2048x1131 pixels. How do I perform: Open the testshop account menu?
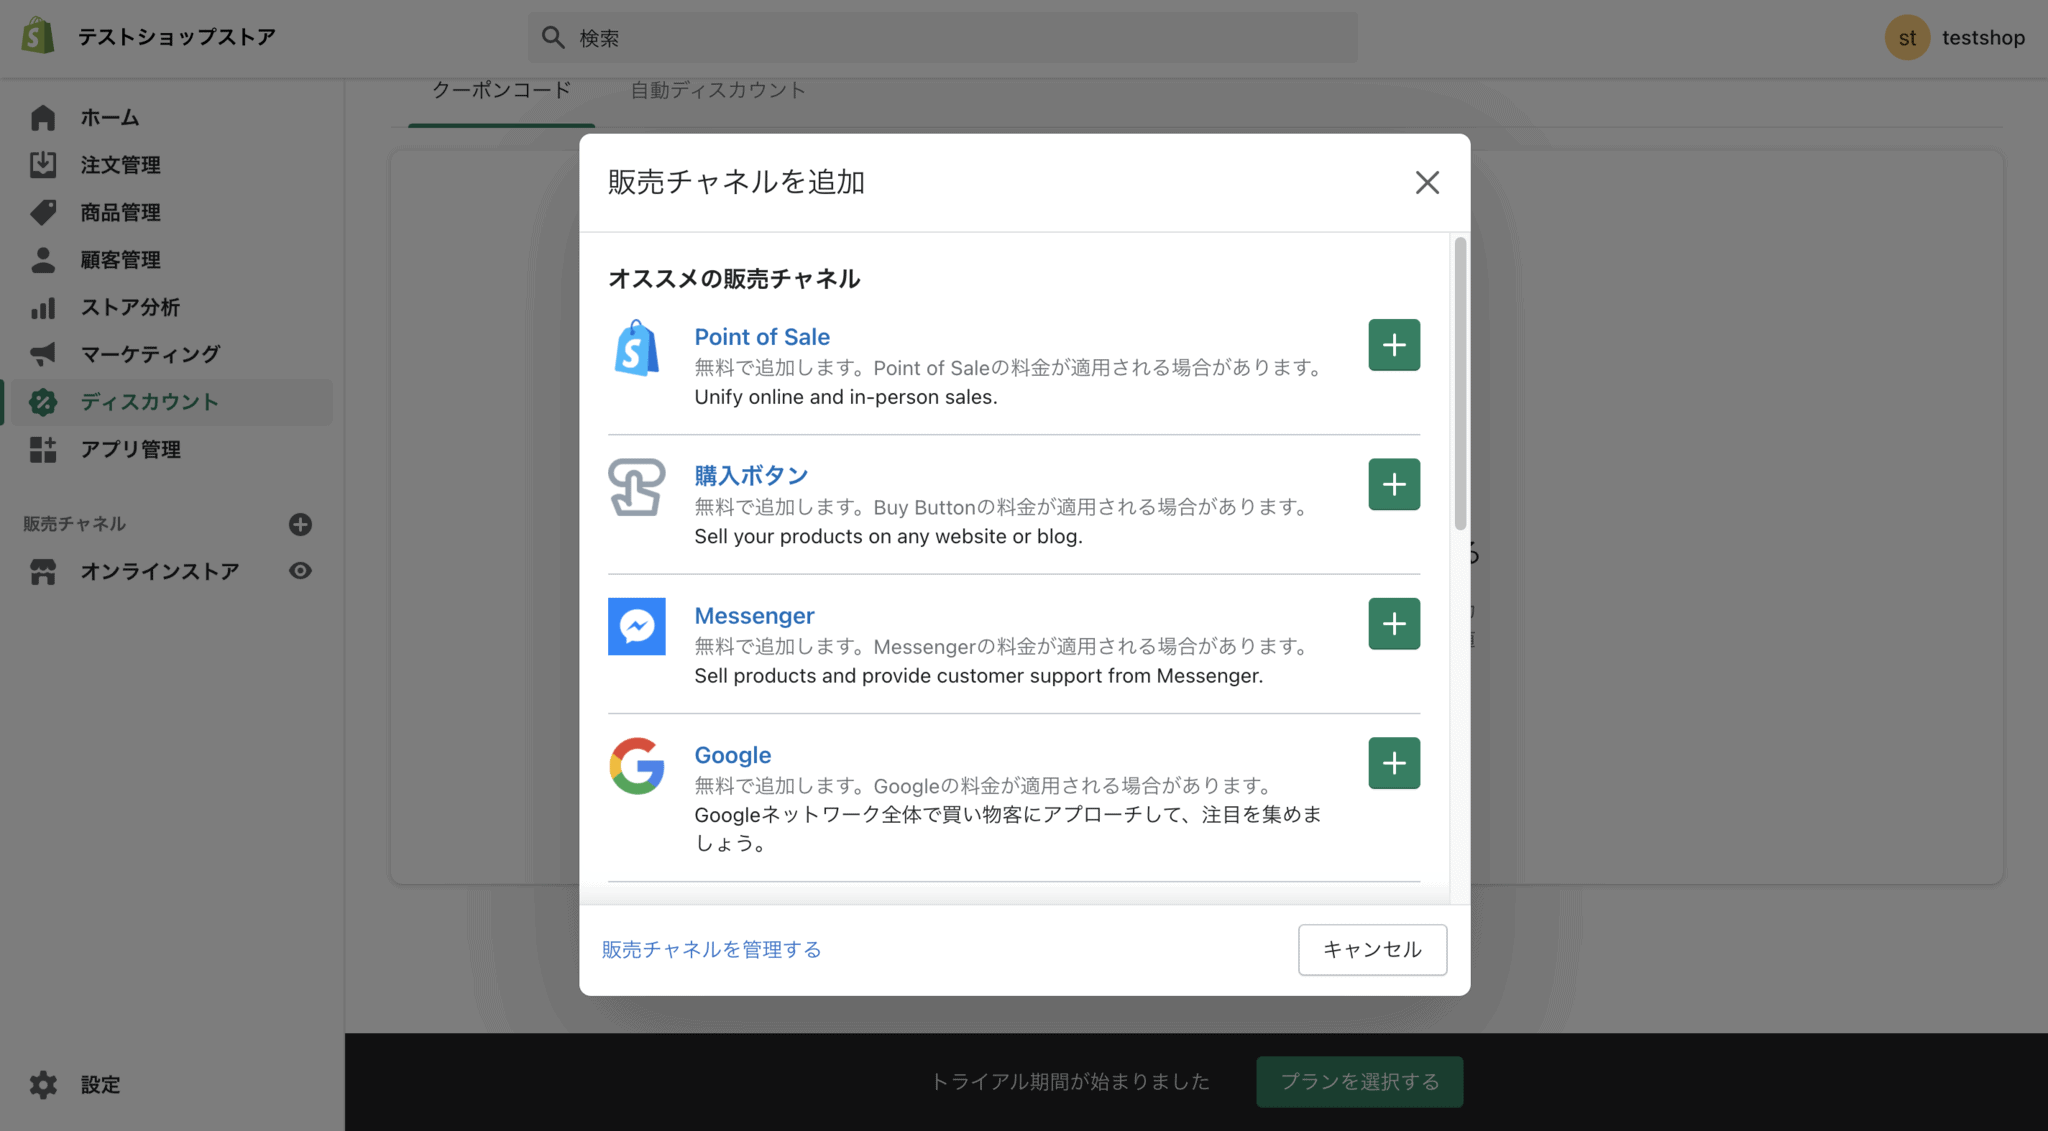[1955, 38]
